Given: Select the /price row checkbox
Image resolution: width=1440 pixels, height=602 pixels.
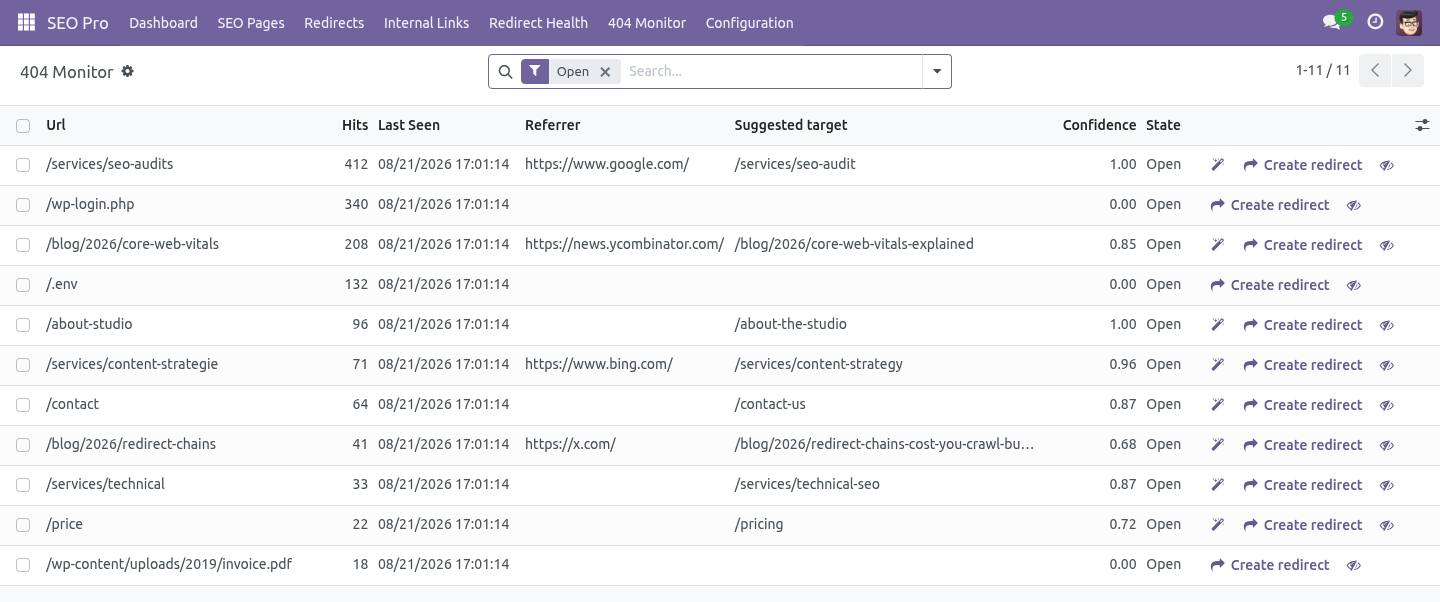Looking at the screenshot, I should tap(23, 525).
